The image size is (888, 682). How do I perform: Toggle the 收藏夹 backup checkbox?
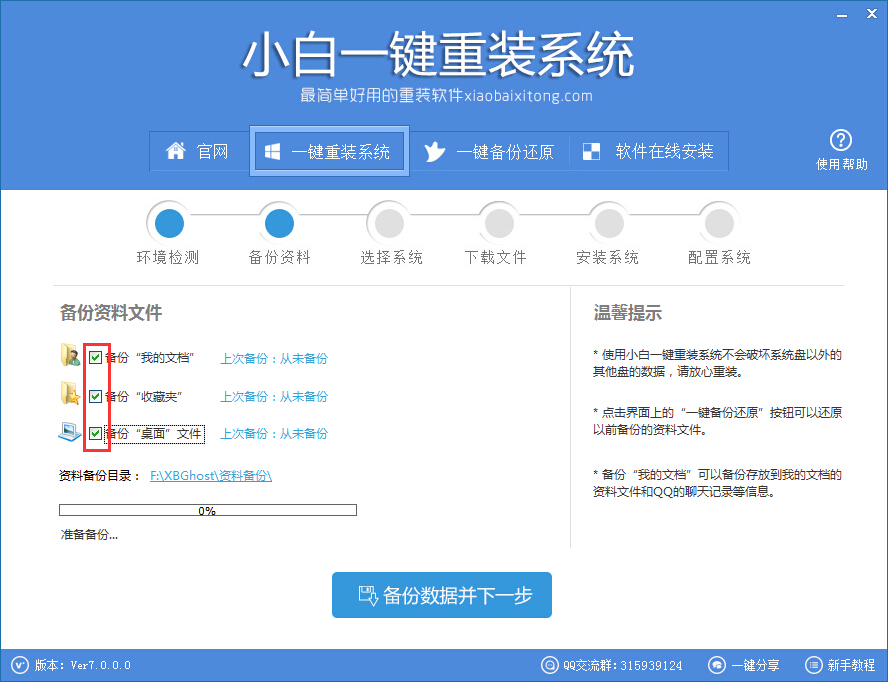coord(95,395)
